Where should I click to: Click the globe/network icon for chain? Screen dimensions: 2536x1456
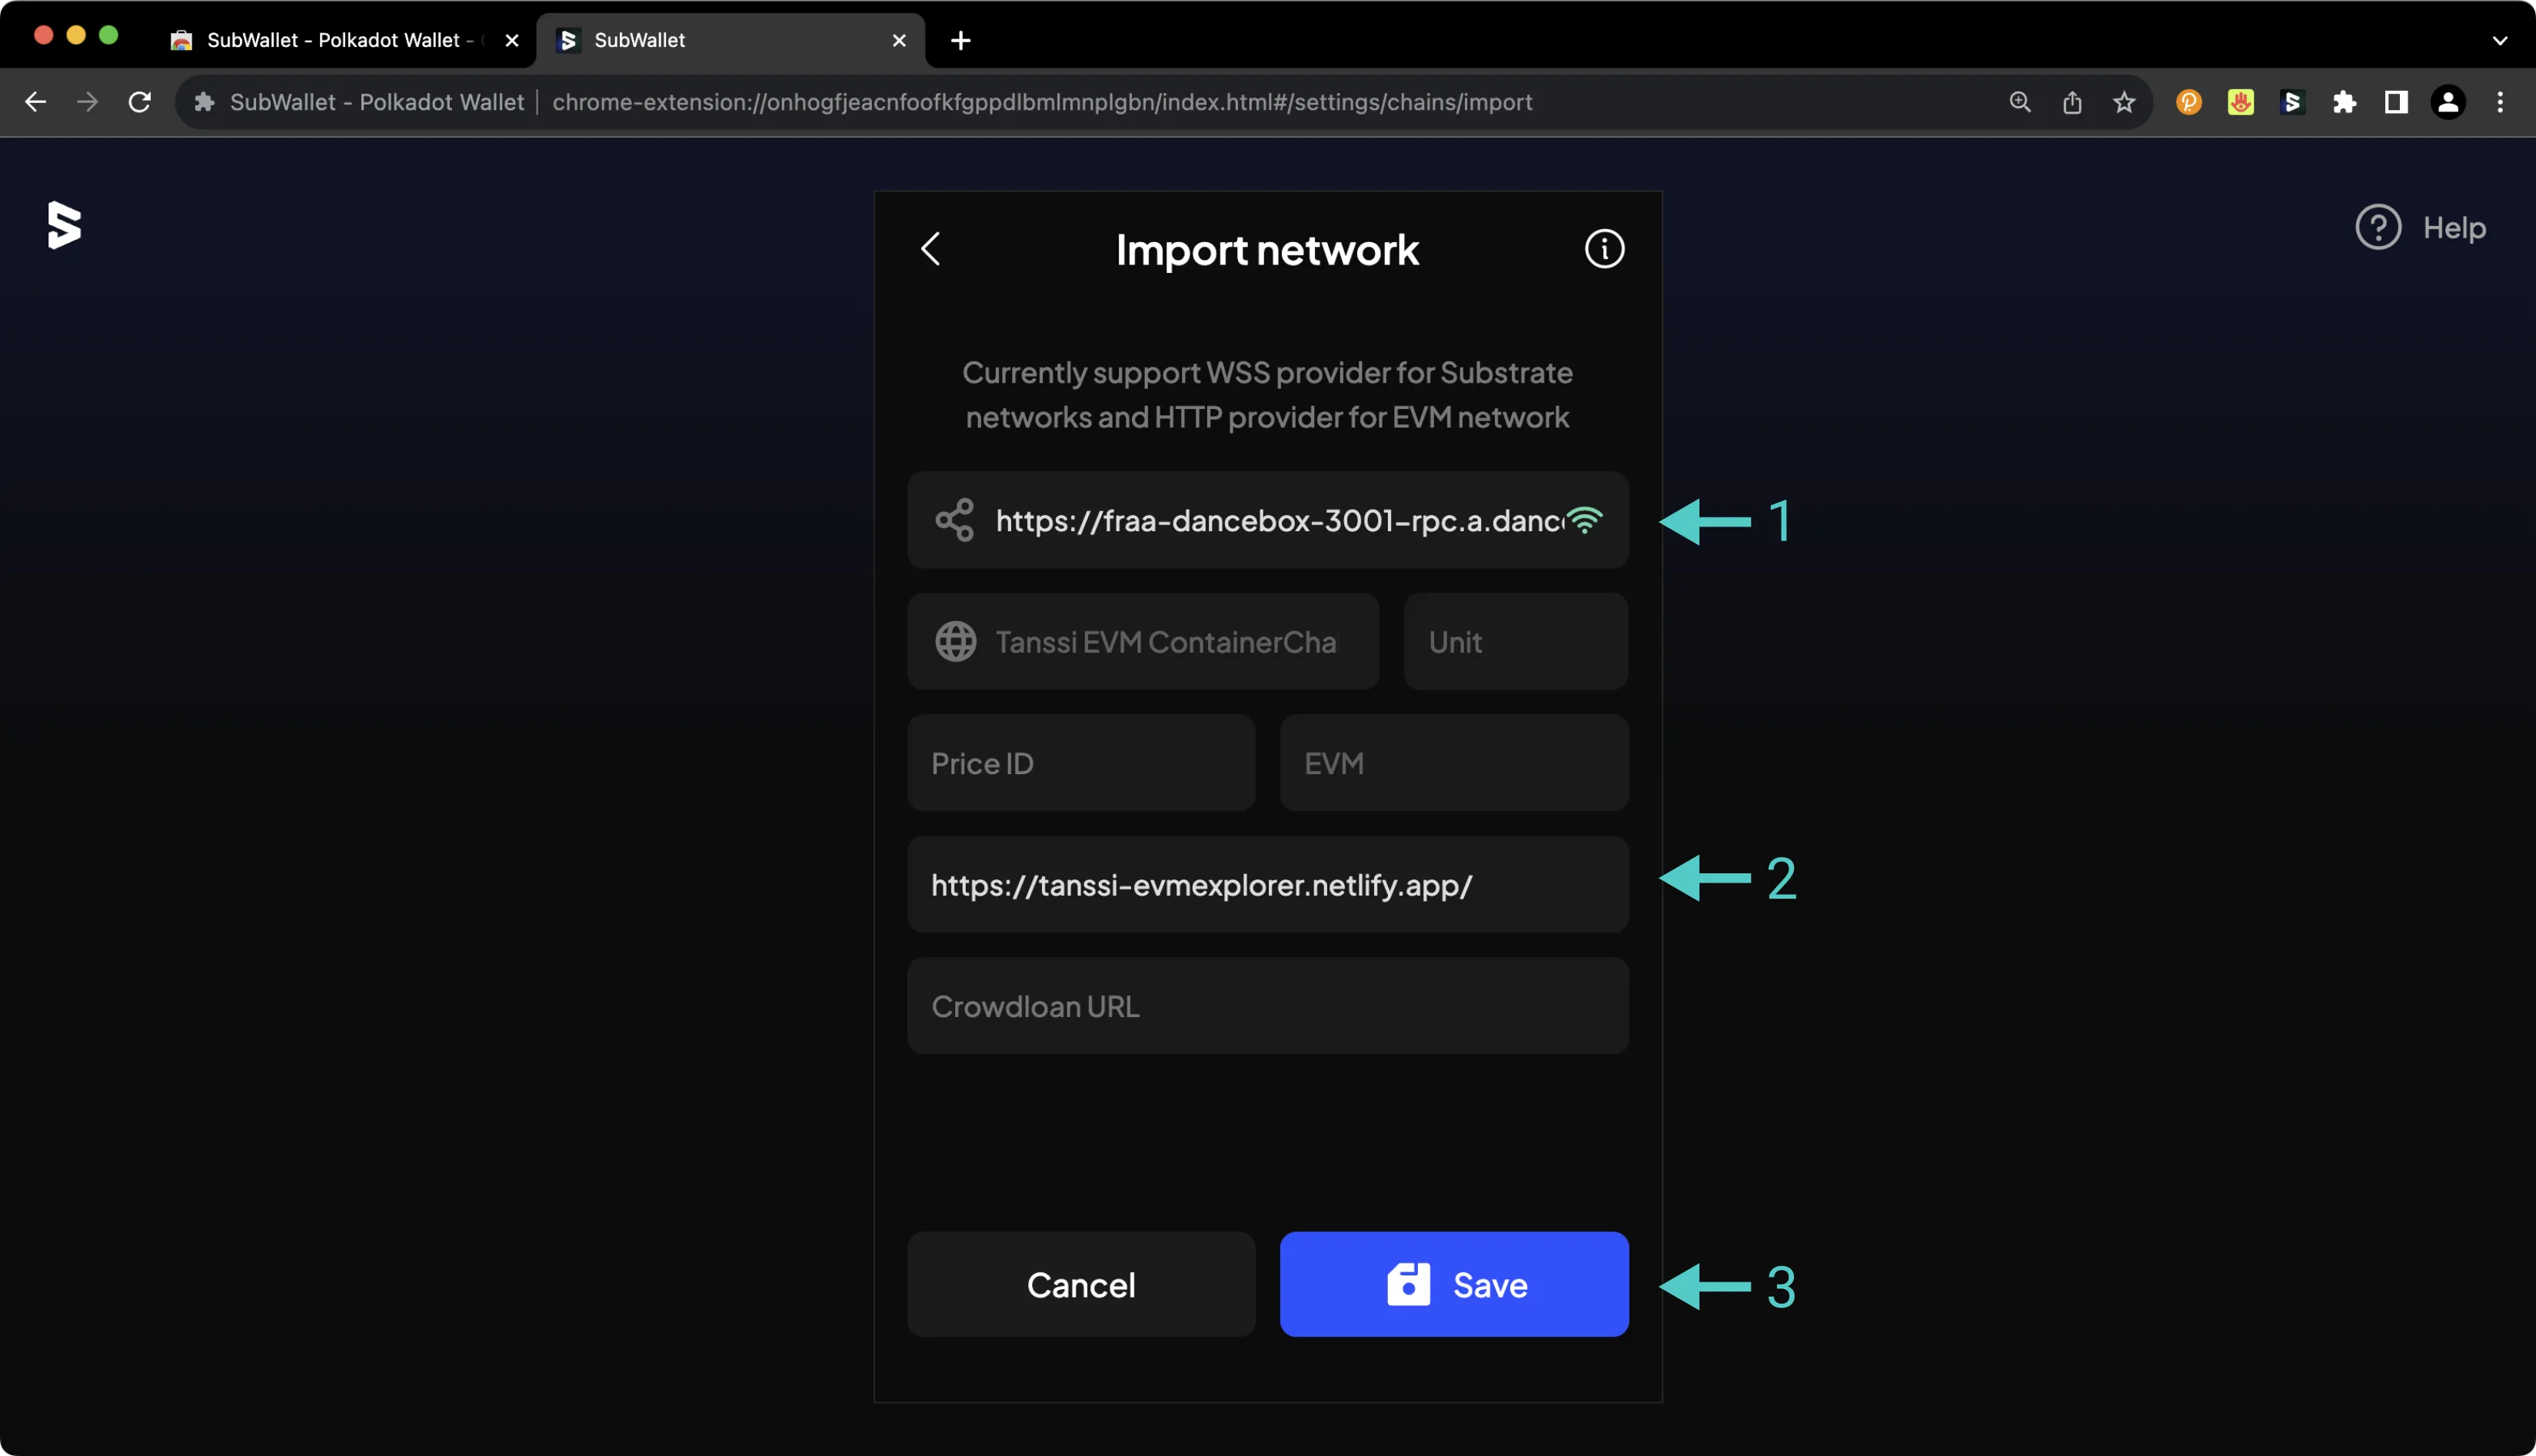[957, 641]
